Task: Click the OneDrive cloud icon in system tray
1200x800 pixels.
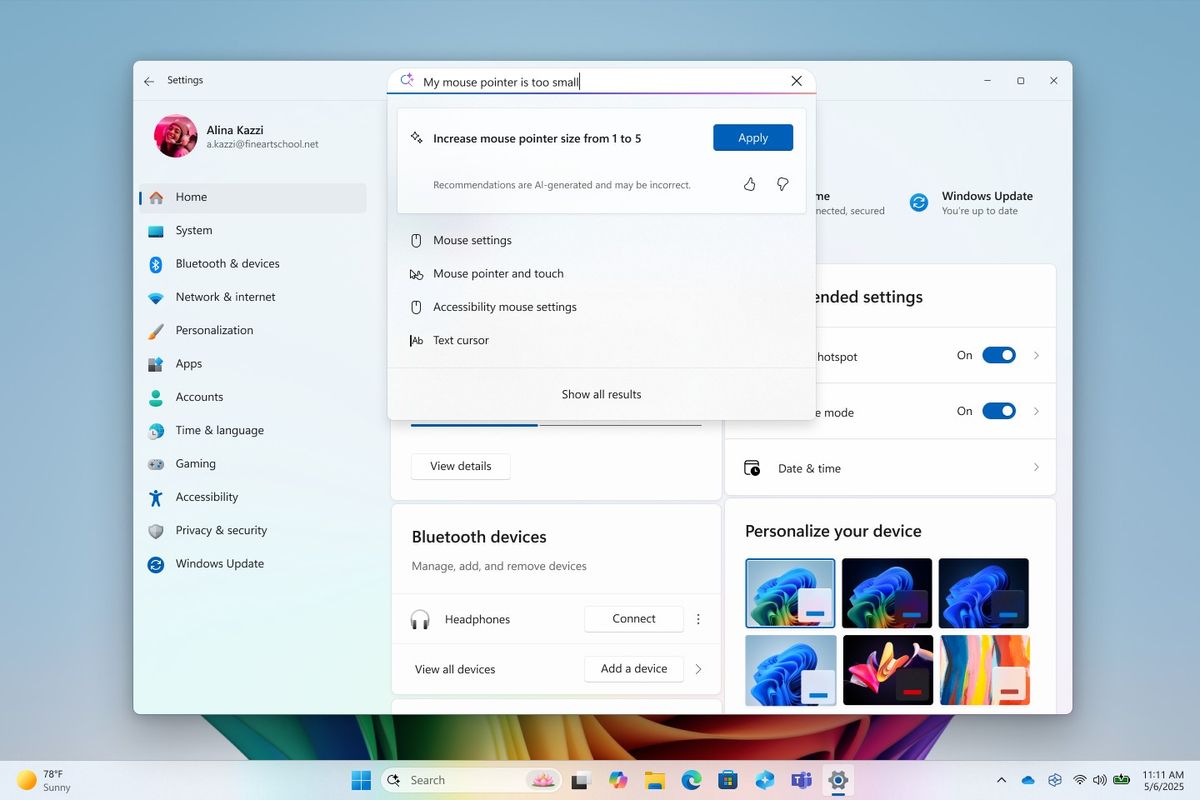Action: (1026, 779)
